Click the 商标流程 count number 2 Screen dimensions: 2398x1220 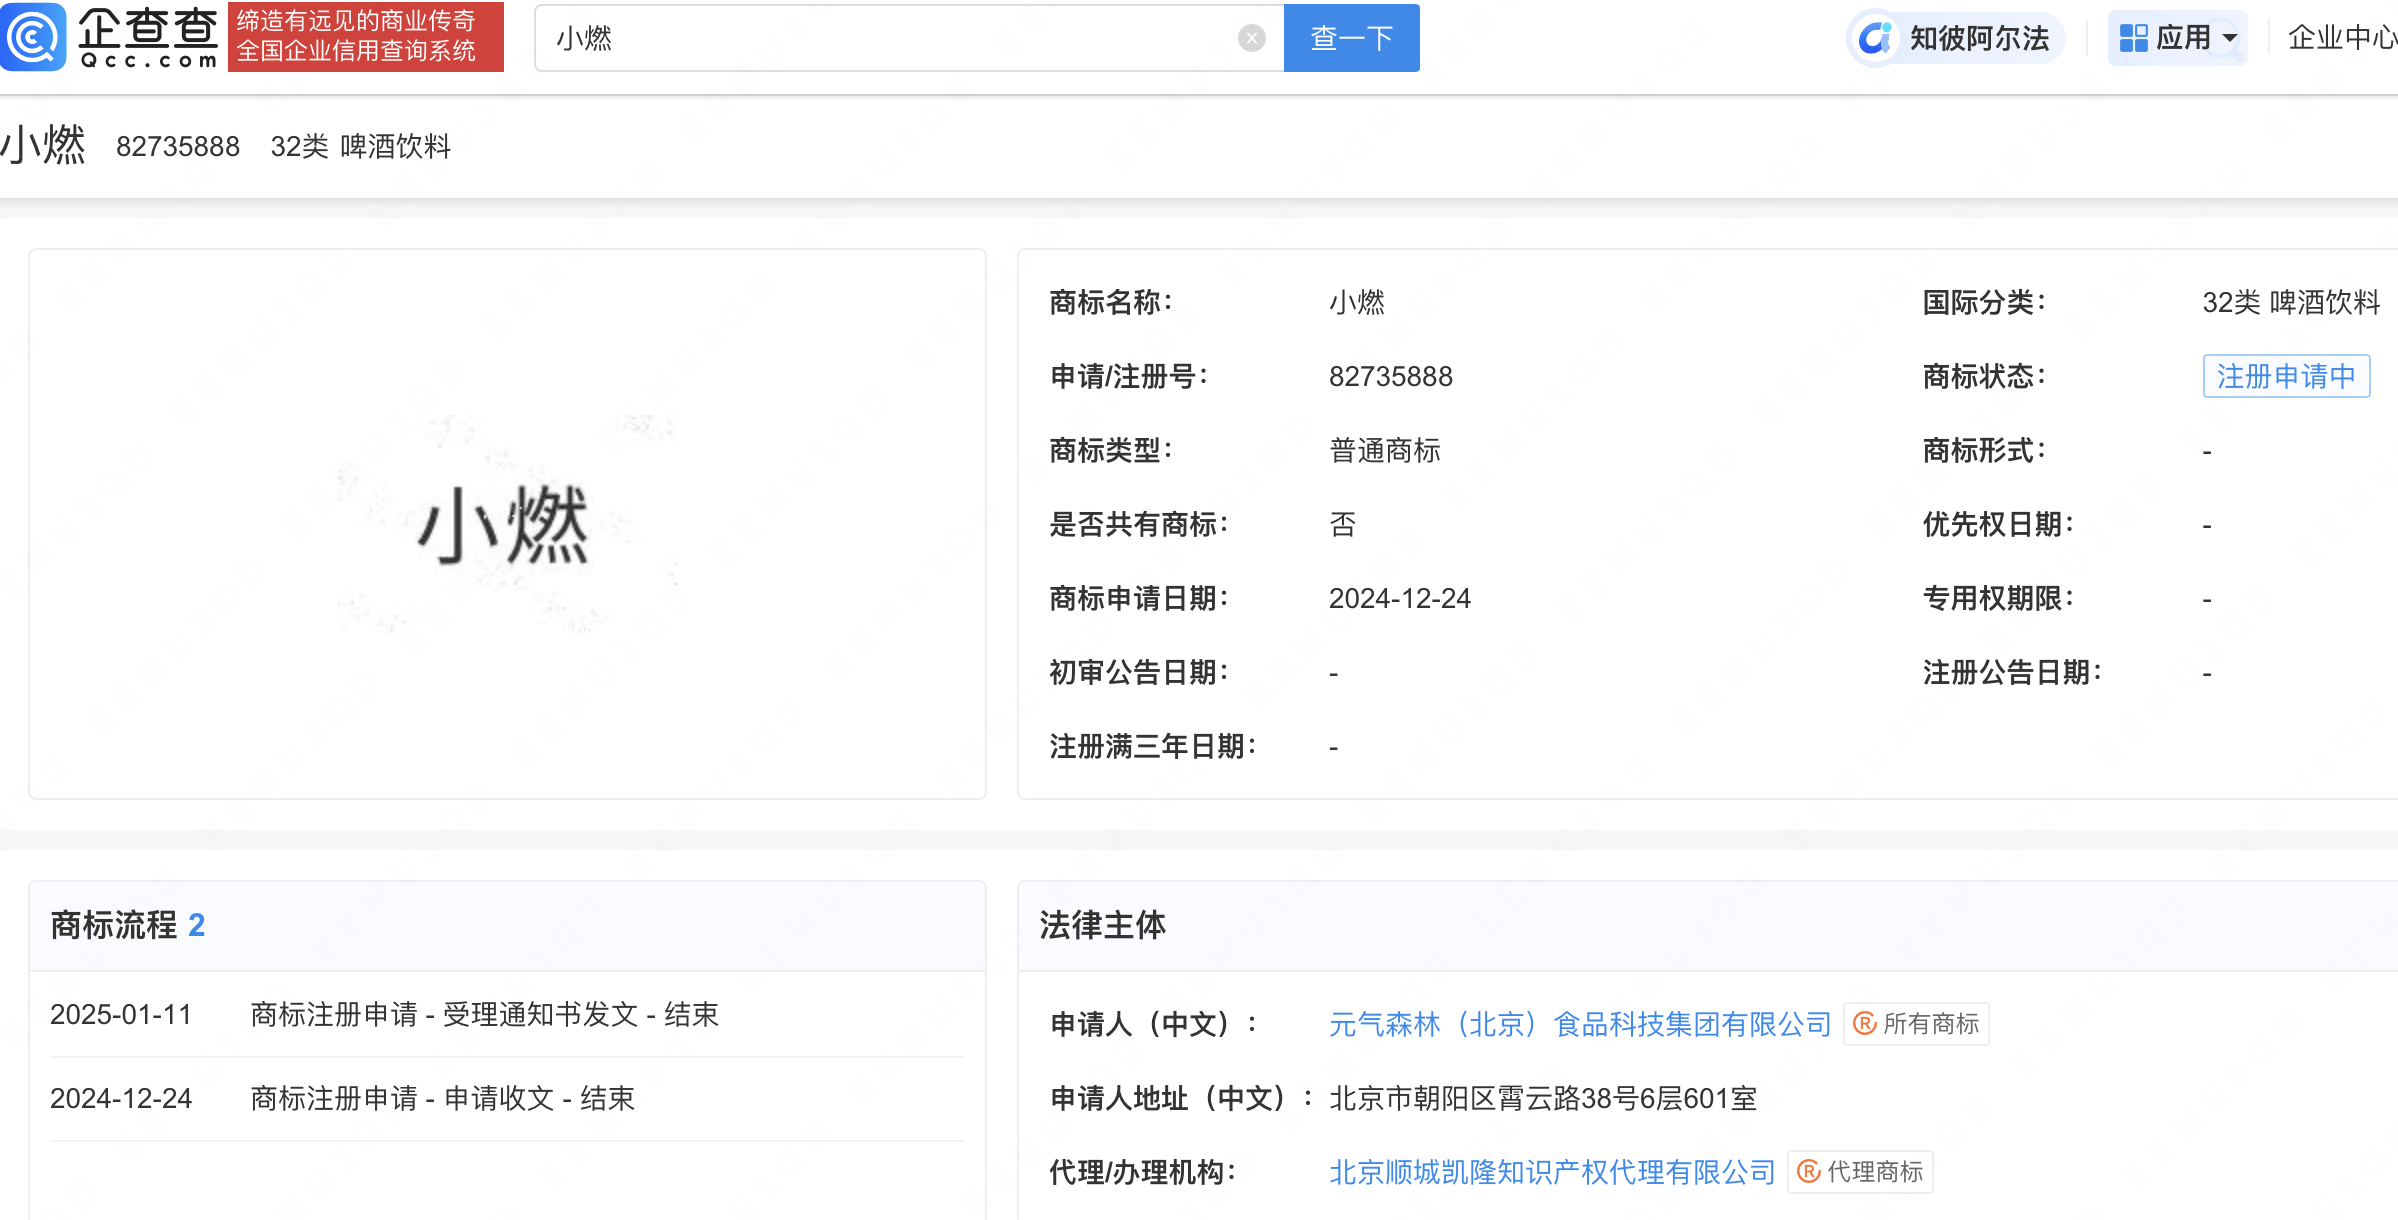coord(196,925)
